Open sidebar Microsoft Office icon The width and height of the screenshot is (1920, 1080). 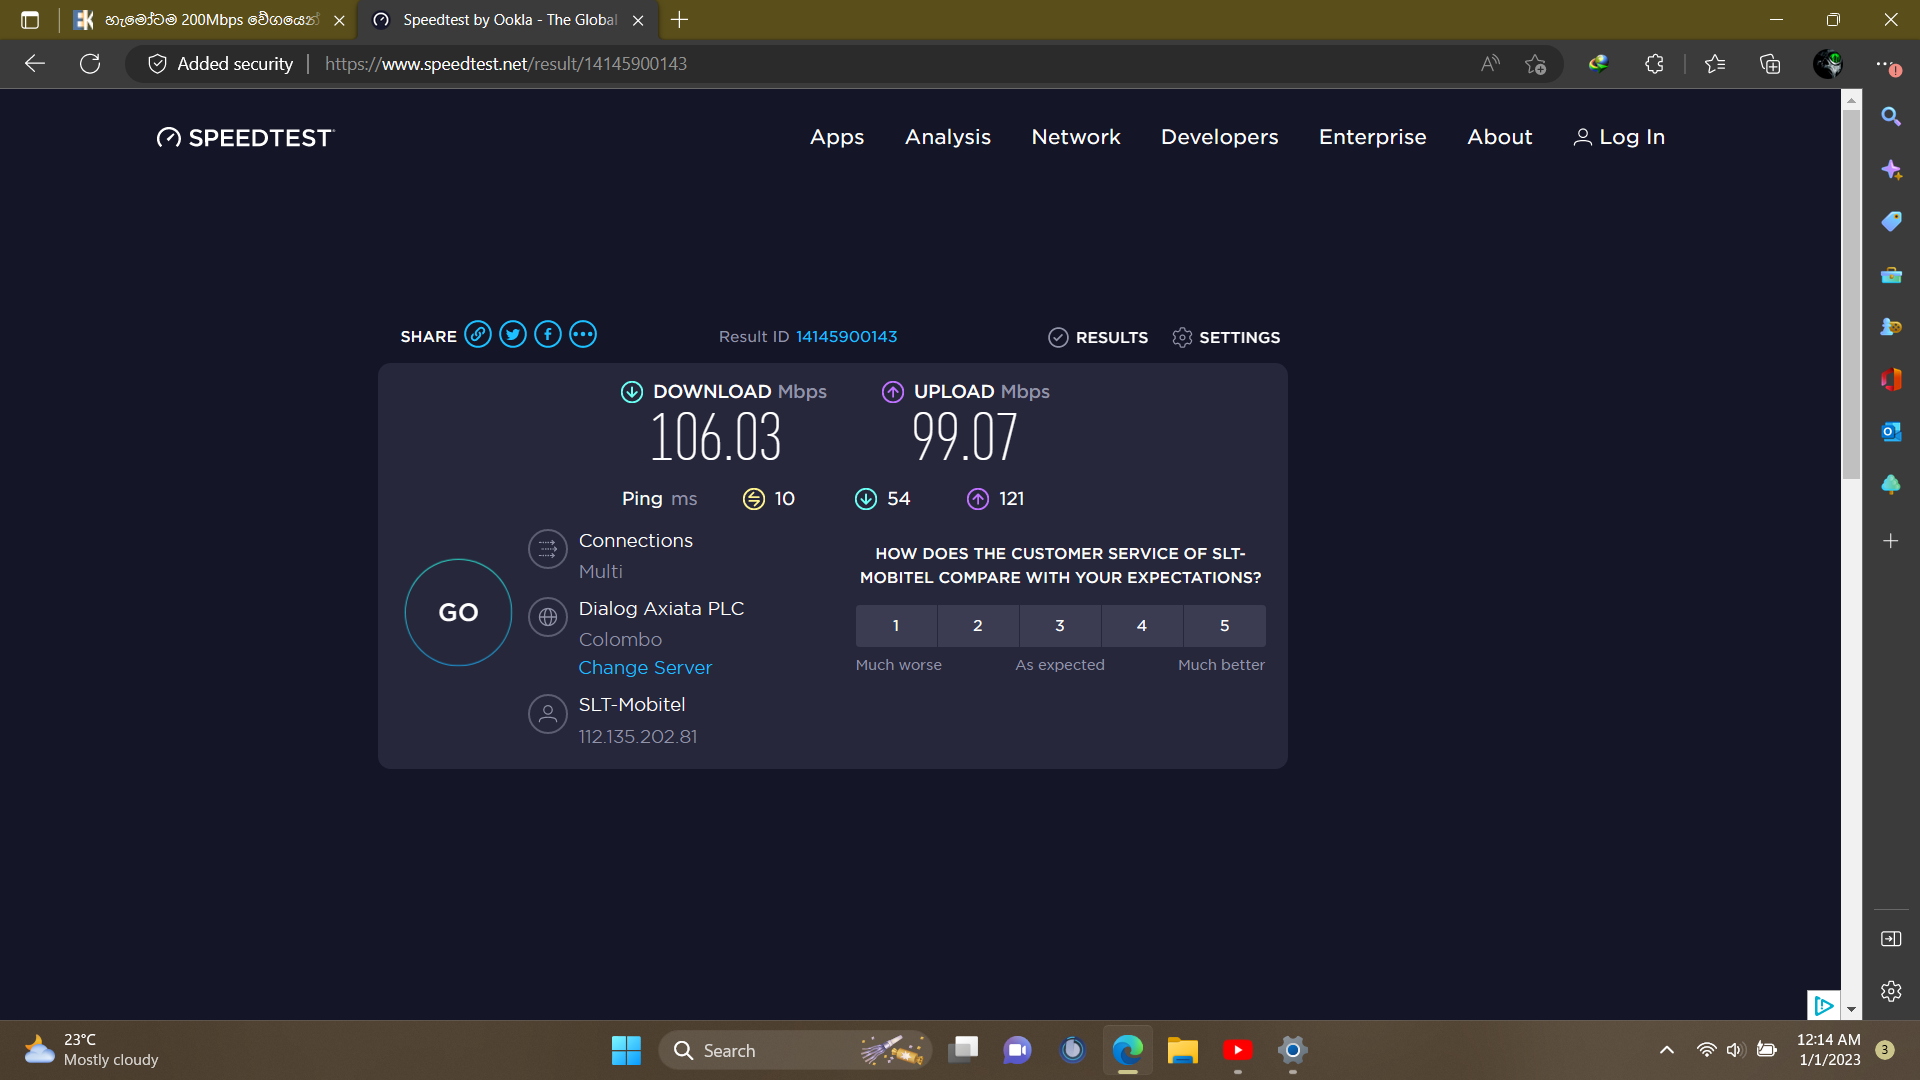1890,379
